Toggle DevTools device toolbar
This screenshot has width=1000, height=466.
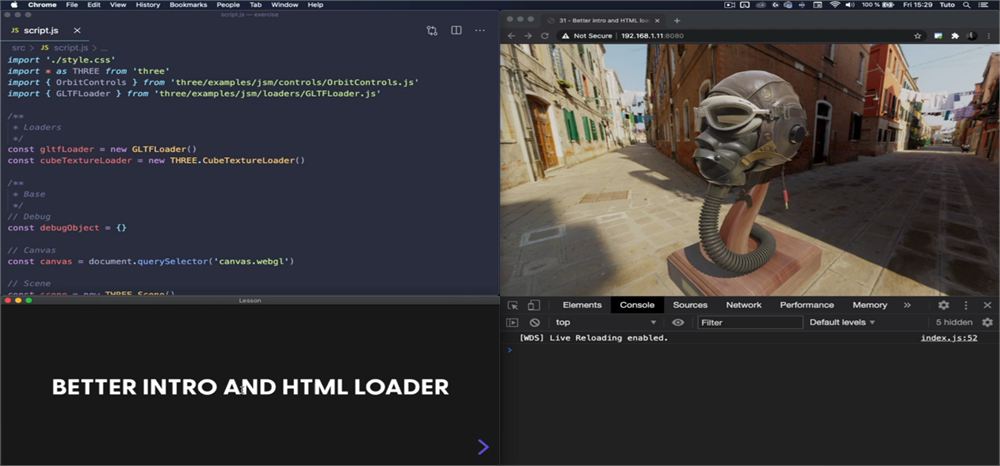(x=534, y=305)
